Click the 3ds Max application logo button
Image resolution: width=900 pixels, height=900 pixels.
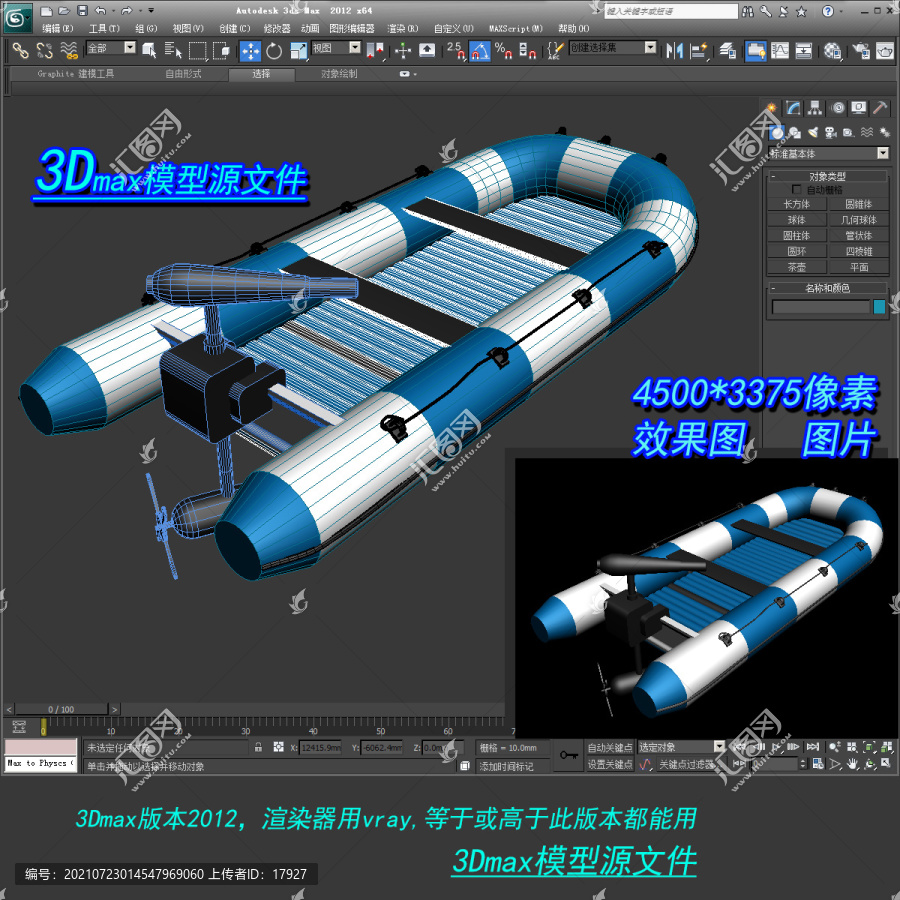18,18
